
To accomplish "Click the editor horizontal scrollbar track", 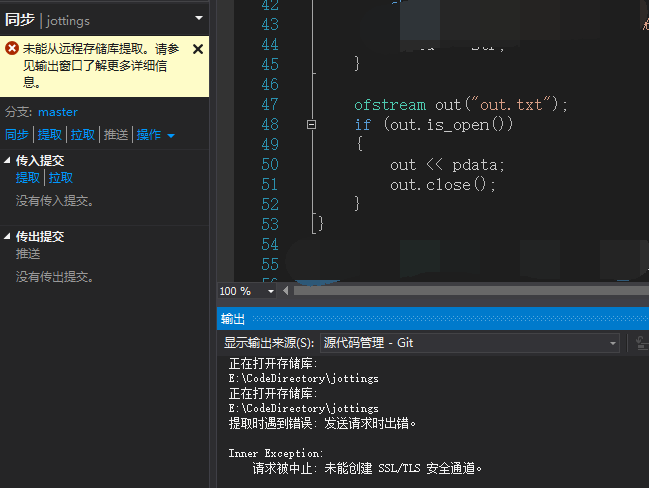I will tap(471, 291).
